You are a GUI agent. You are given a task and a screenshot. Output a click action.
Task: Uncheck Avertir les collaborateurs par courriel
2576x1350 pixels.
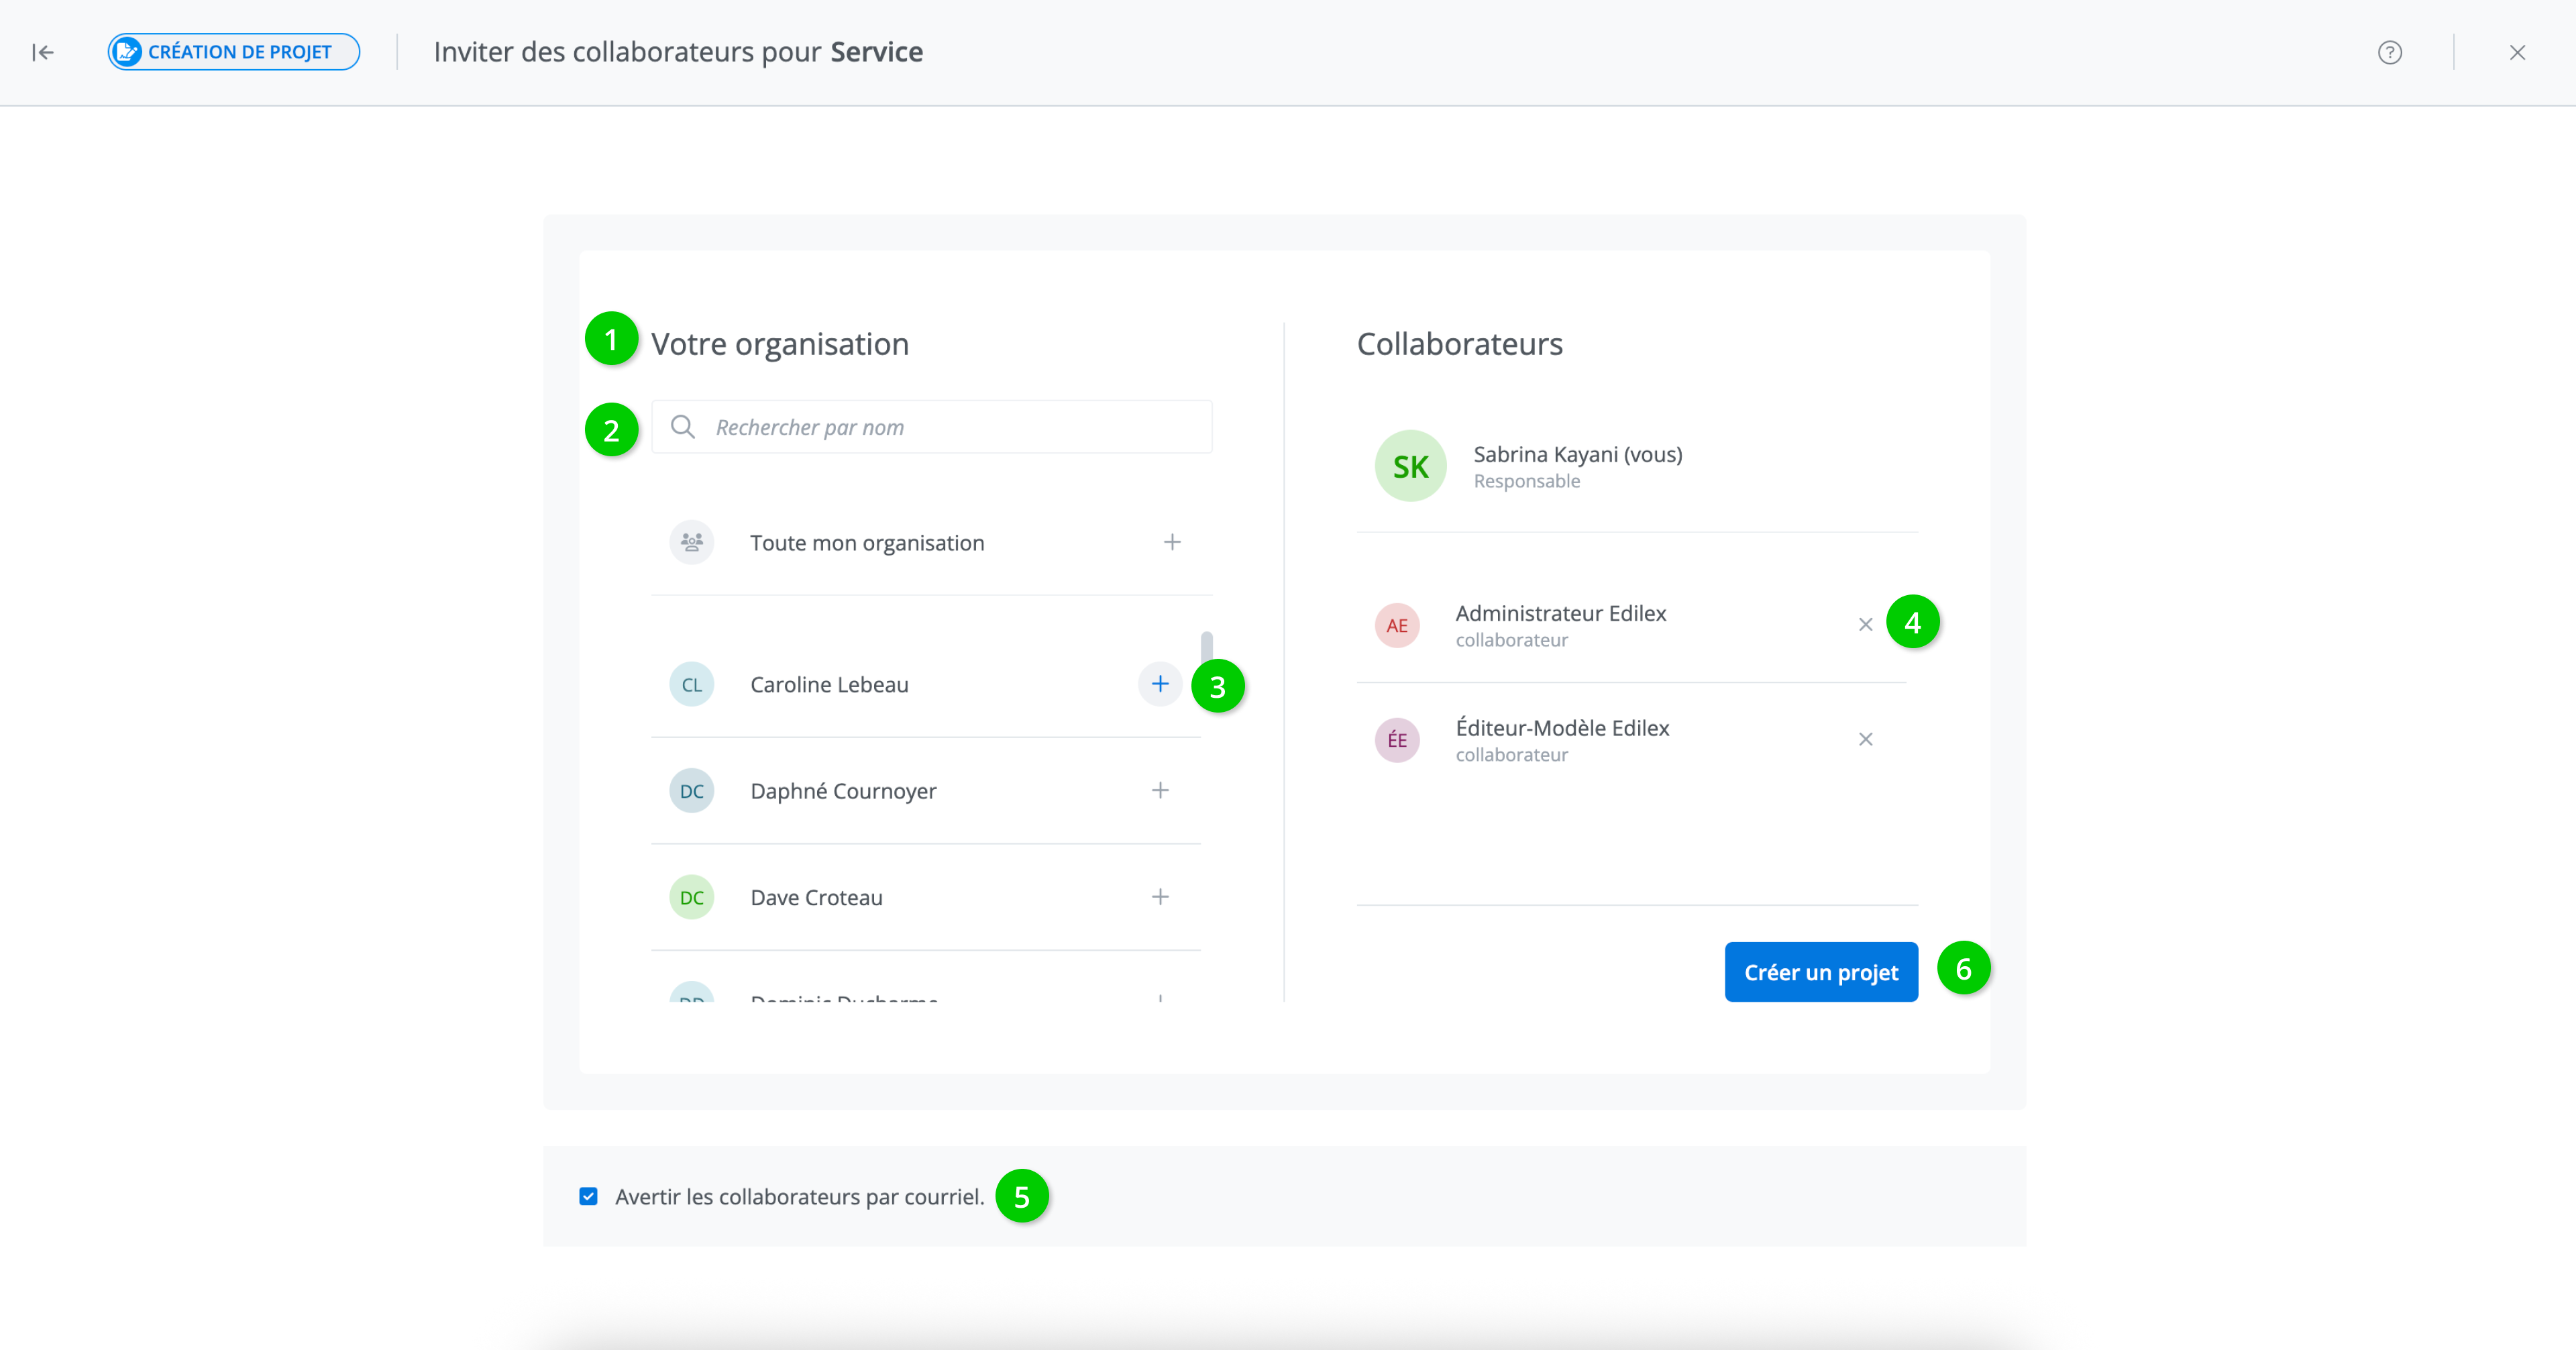point(588,1196)
